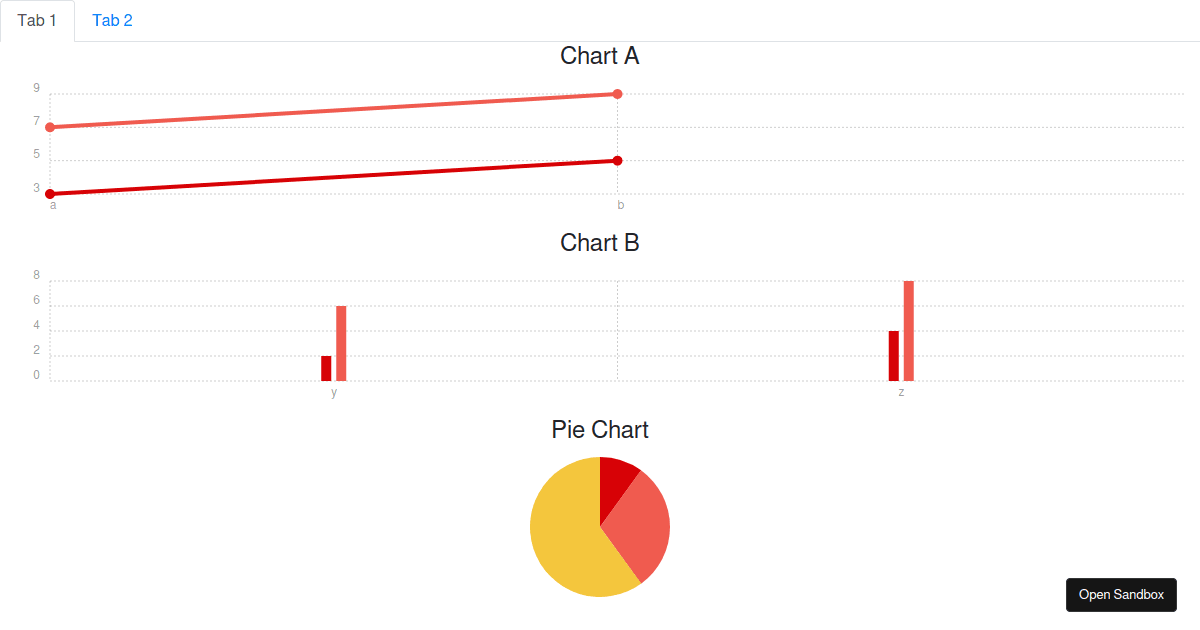The width and height of the screenshot is (1200, 630).
Task: Click the Pie Chart title
Action: [599, 430]
